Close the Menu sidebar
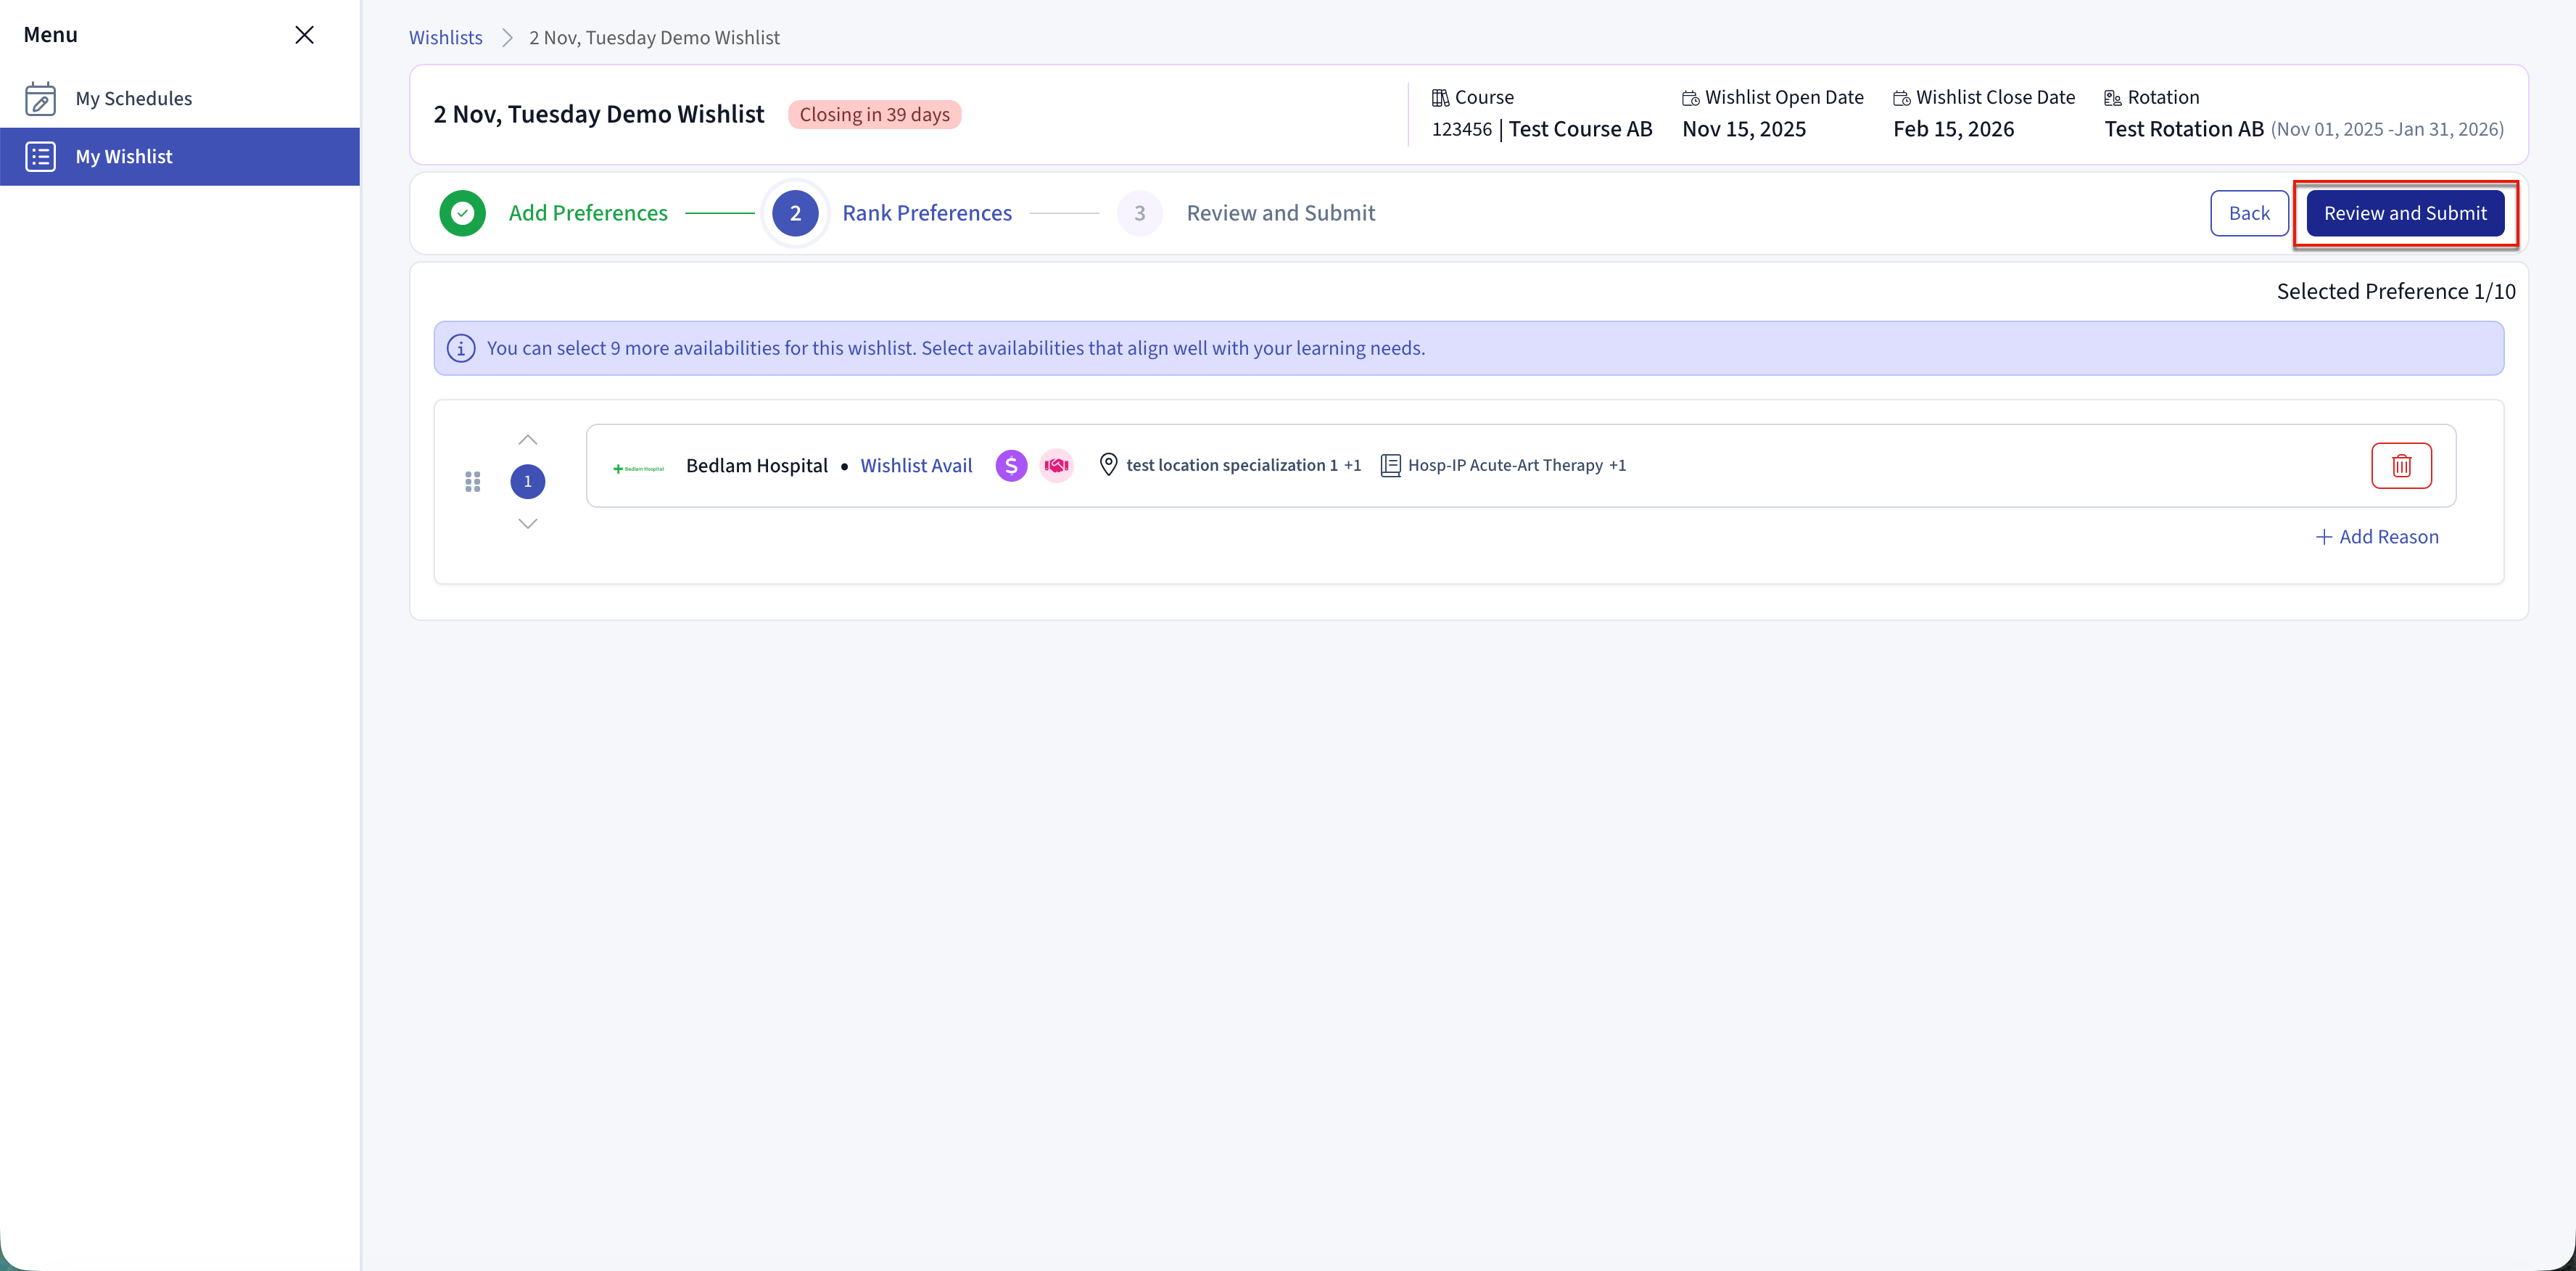This screenshot has width=2576, height=1271. (304, 35)
